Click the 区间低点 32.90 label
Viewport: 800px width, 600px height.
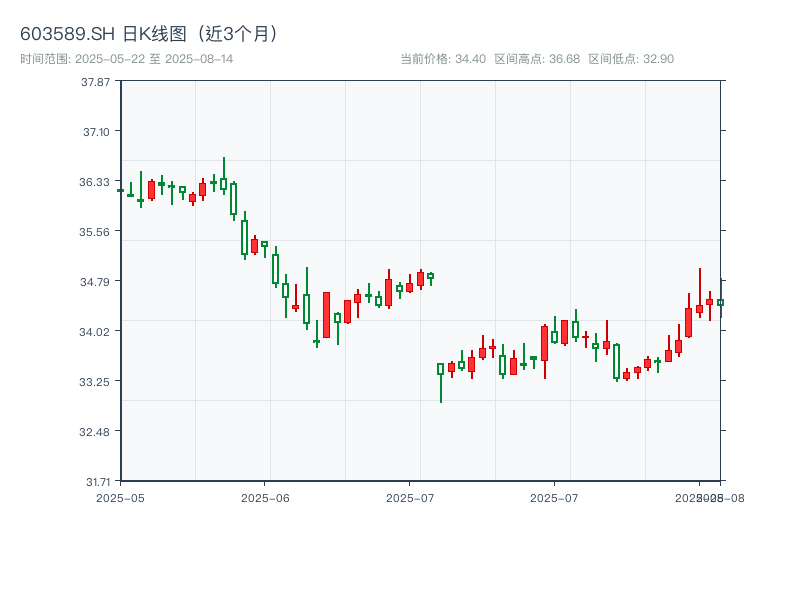point(631,59)
